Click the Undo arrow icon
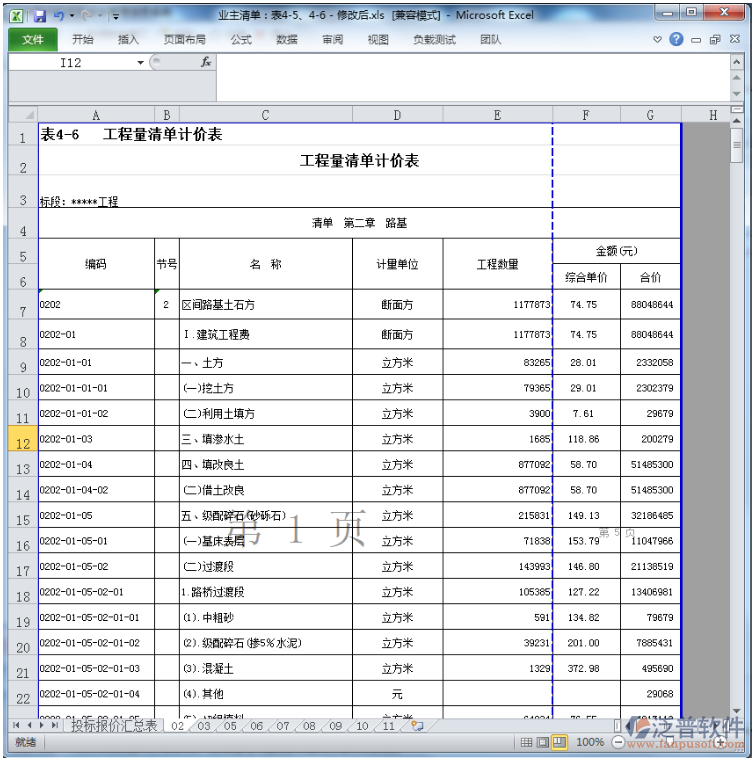 59,16
